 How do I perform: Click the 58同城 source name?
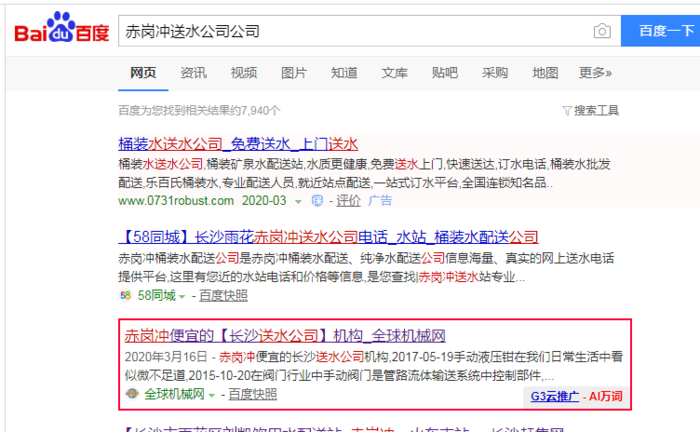click(157, 295)
